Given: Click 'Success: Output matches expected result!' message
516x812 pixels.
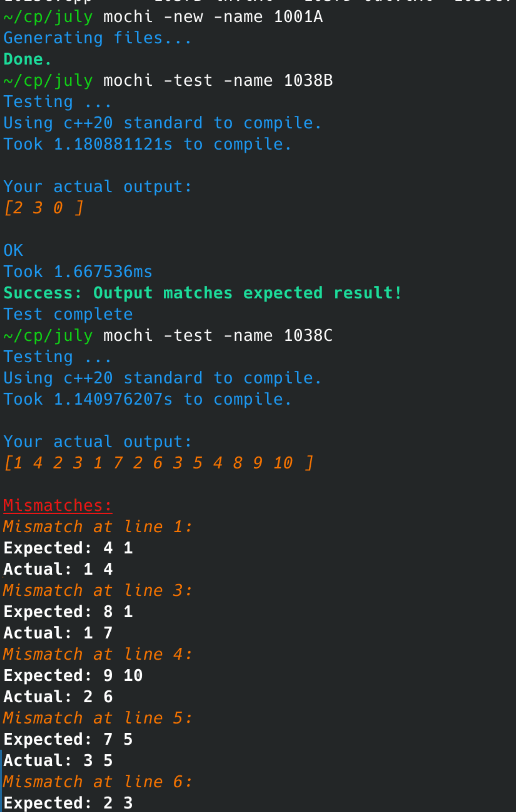Looking at the screenshot, I should [203, 293].
